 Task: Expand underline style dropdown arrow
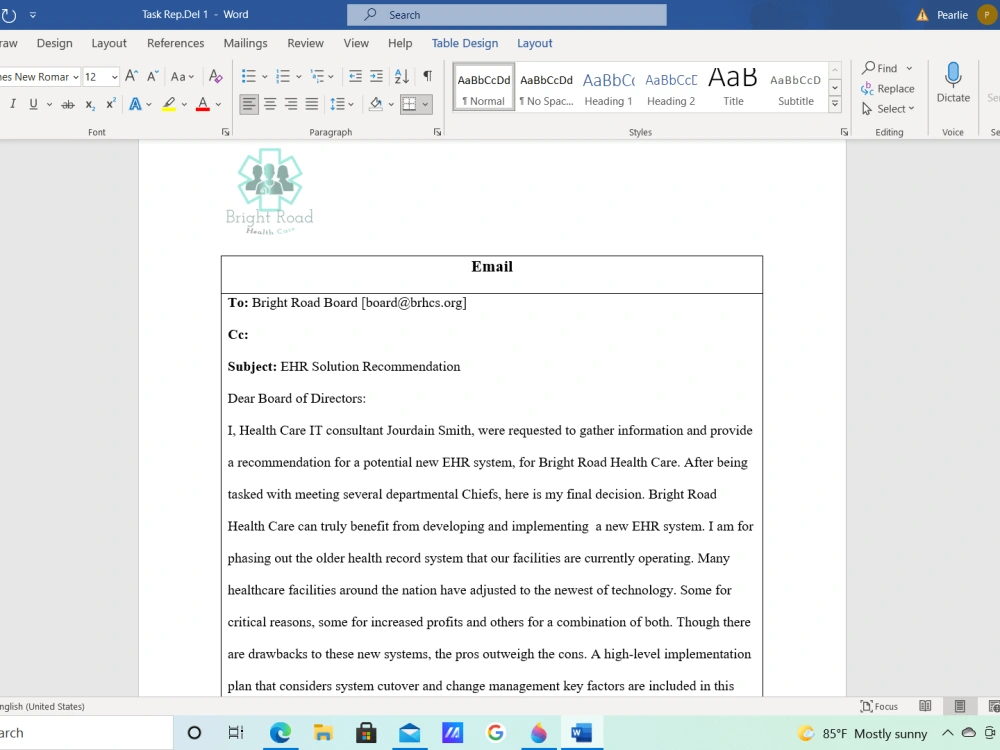[x=49, y=104]
